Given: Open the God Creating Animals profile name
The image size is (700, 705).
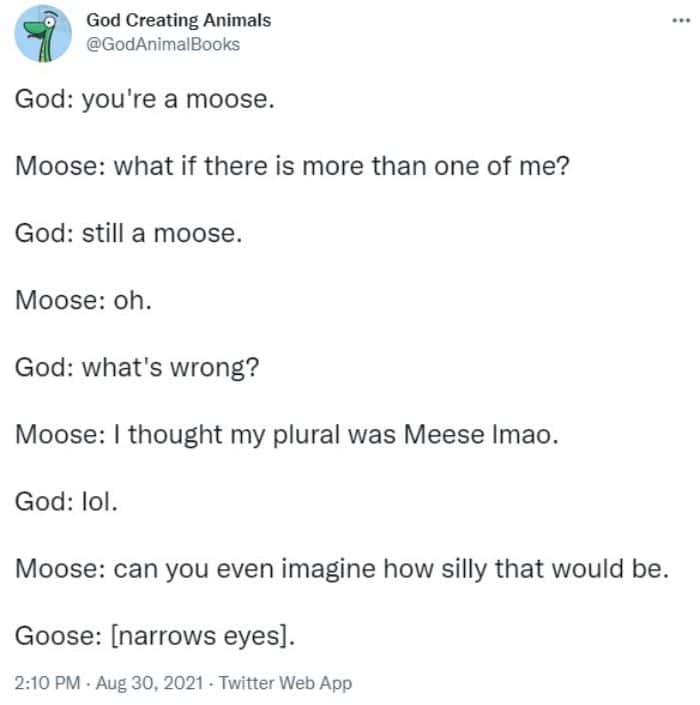Looking at the screenshot, I should point(178,21).
